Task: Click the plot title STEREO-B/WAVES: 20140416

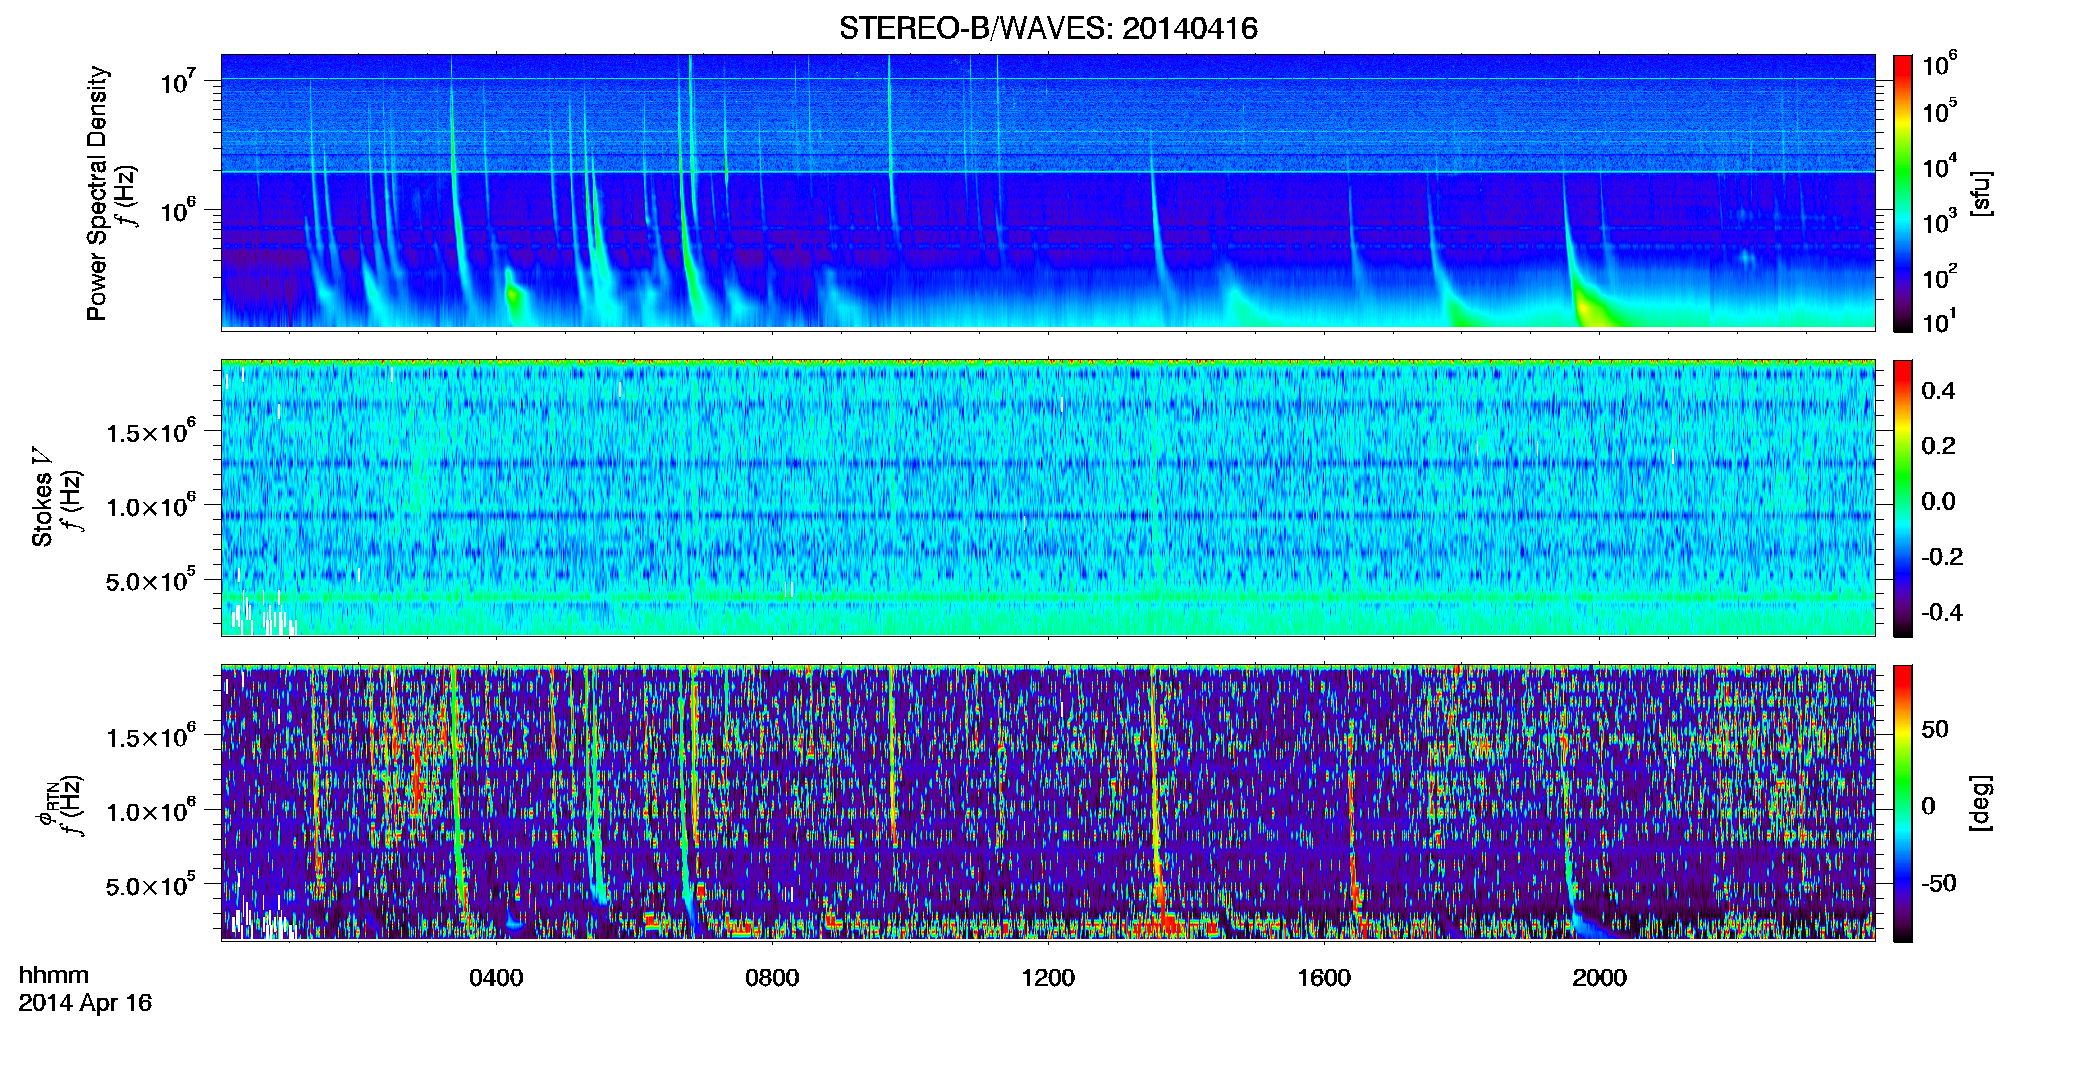Action: pos(1048,28)
